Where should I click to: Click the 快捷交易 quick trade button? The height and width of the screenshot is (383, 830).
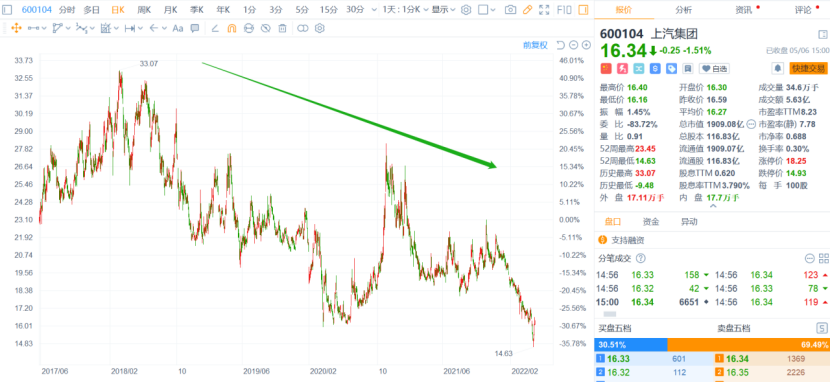tap(808, 68)
